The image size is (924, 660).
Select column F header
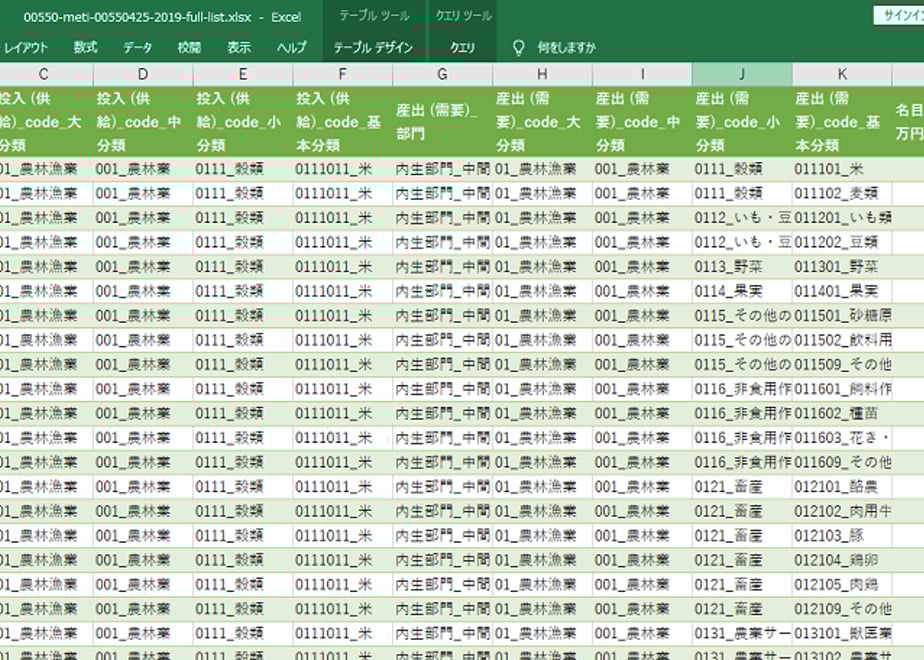pyautogui.click(x=342, y=74)
